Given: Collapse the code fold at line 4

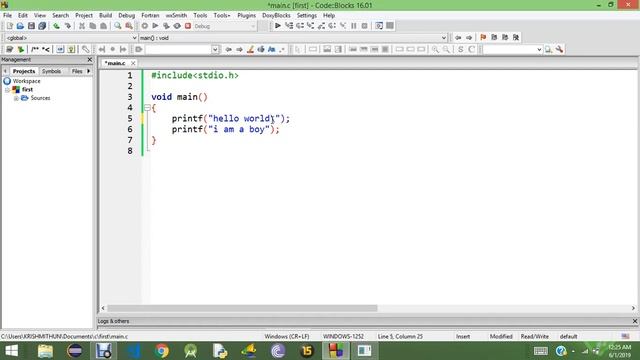Looking at the screenshot, I should (147, 108).
